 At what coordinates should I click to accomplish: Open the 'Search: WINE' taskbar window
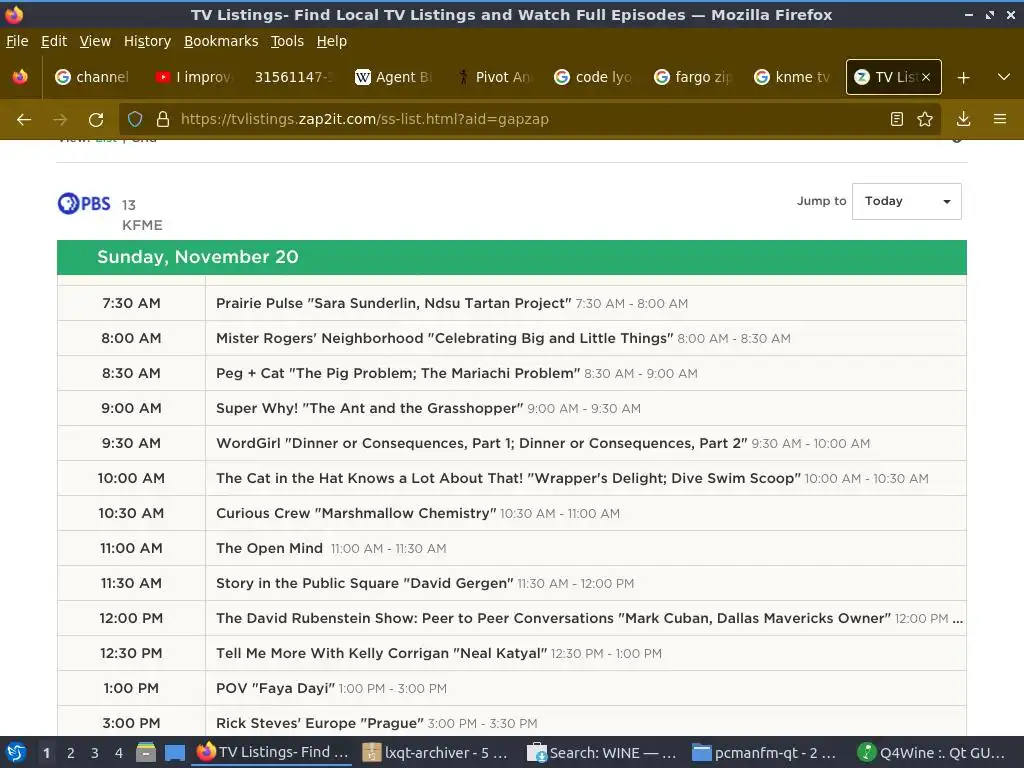601,753
